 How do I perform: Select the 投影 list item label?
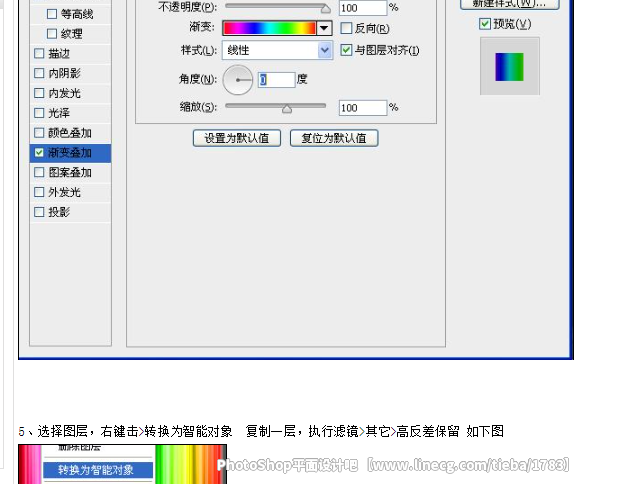click(59, 212)
